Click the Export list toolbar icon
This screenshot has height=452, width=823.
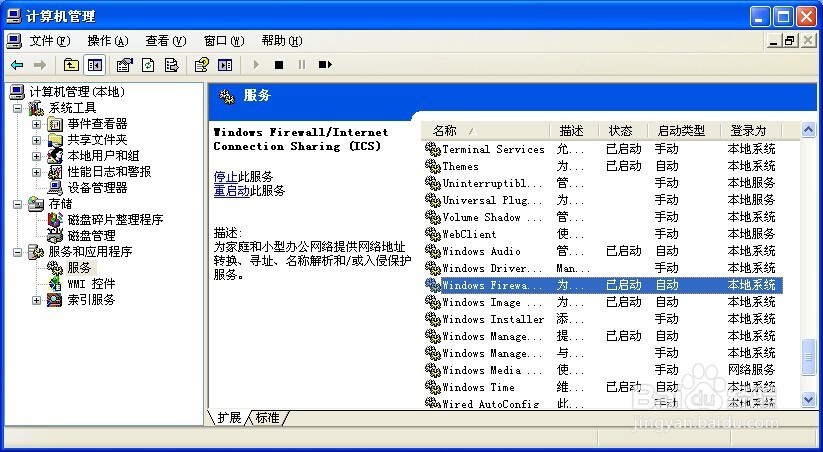172,65
